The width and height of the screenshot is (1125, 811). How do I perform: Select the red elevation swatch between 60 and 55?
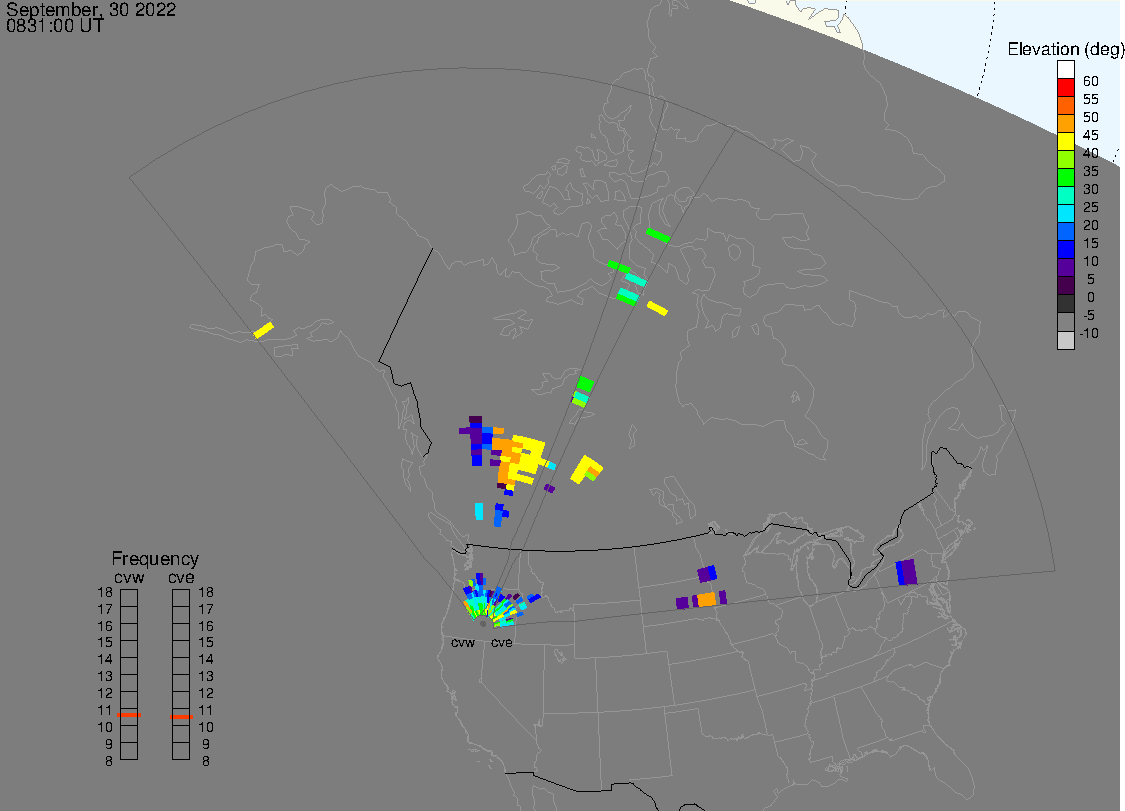(x=1065, y=88)
